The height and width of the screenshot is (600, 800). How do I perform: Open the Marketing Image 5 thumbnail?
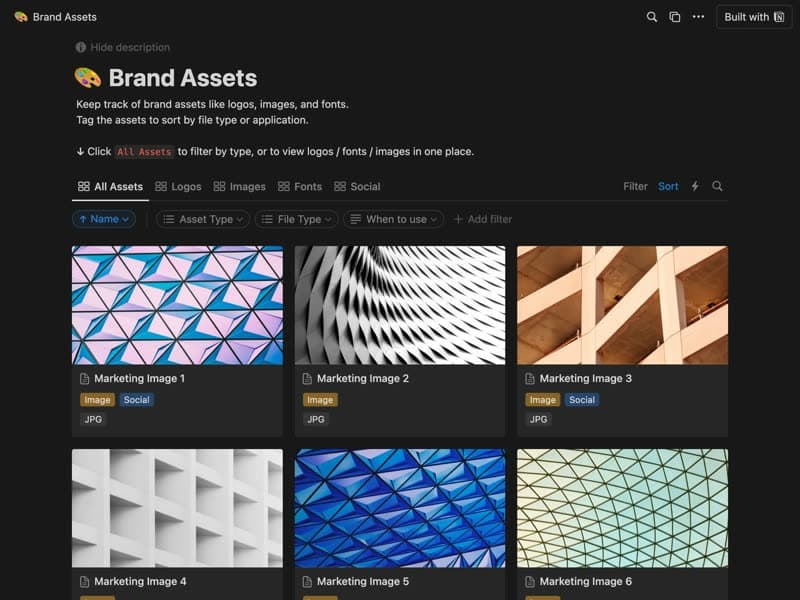tap(400, 508)
